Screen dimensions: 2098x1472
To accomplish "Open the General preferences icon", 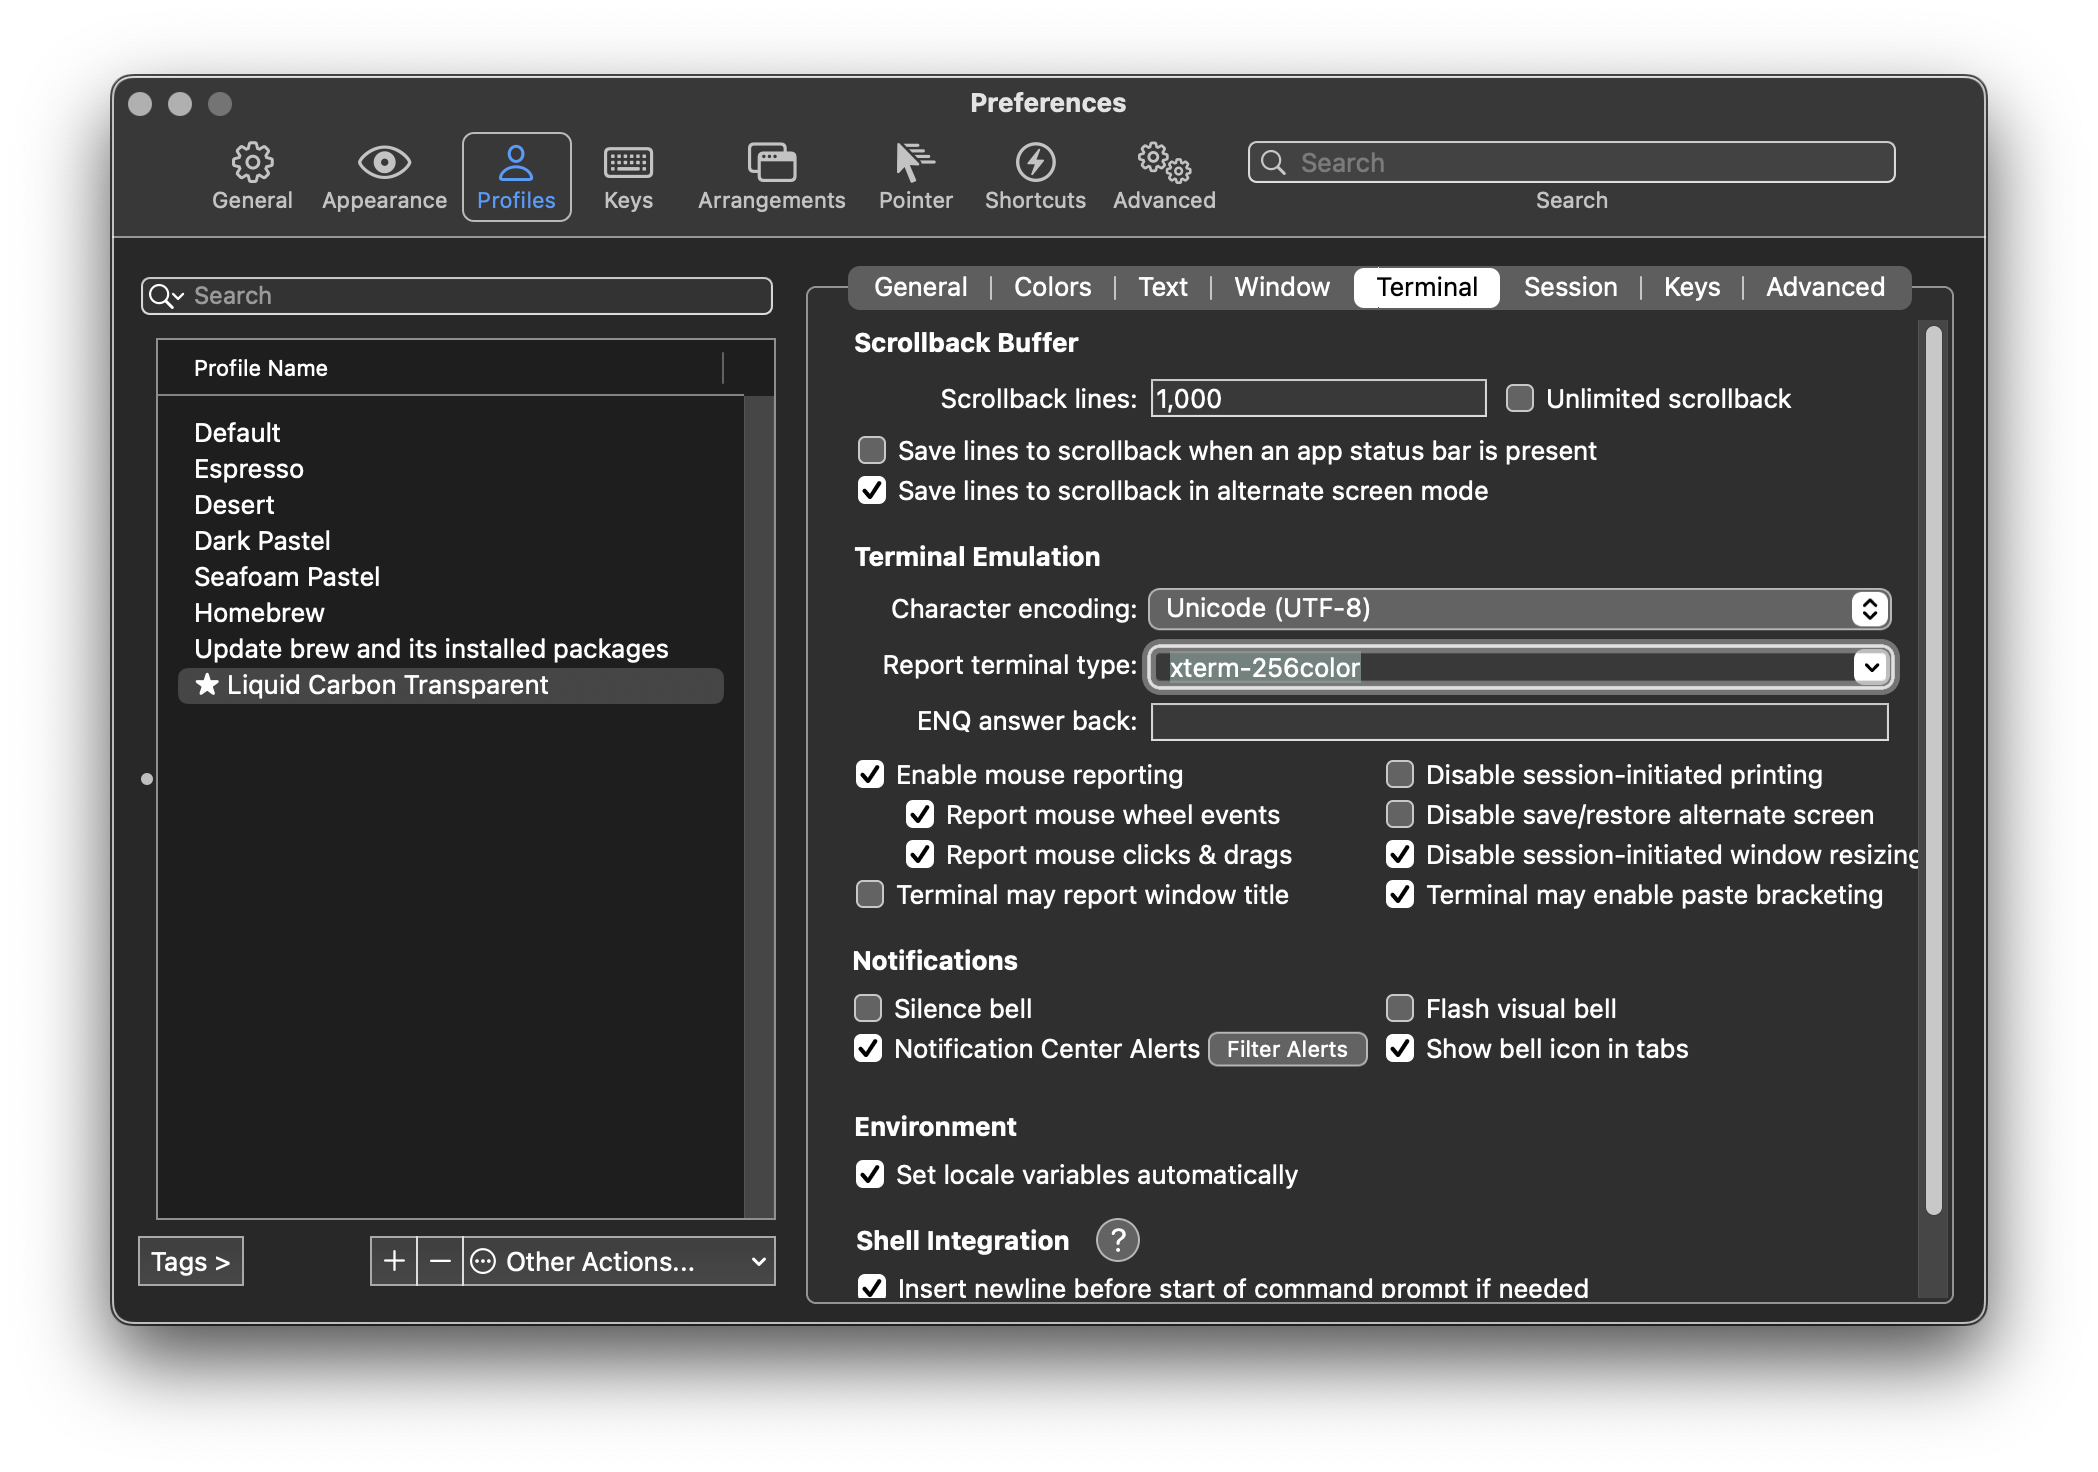I will coord(252,175).
